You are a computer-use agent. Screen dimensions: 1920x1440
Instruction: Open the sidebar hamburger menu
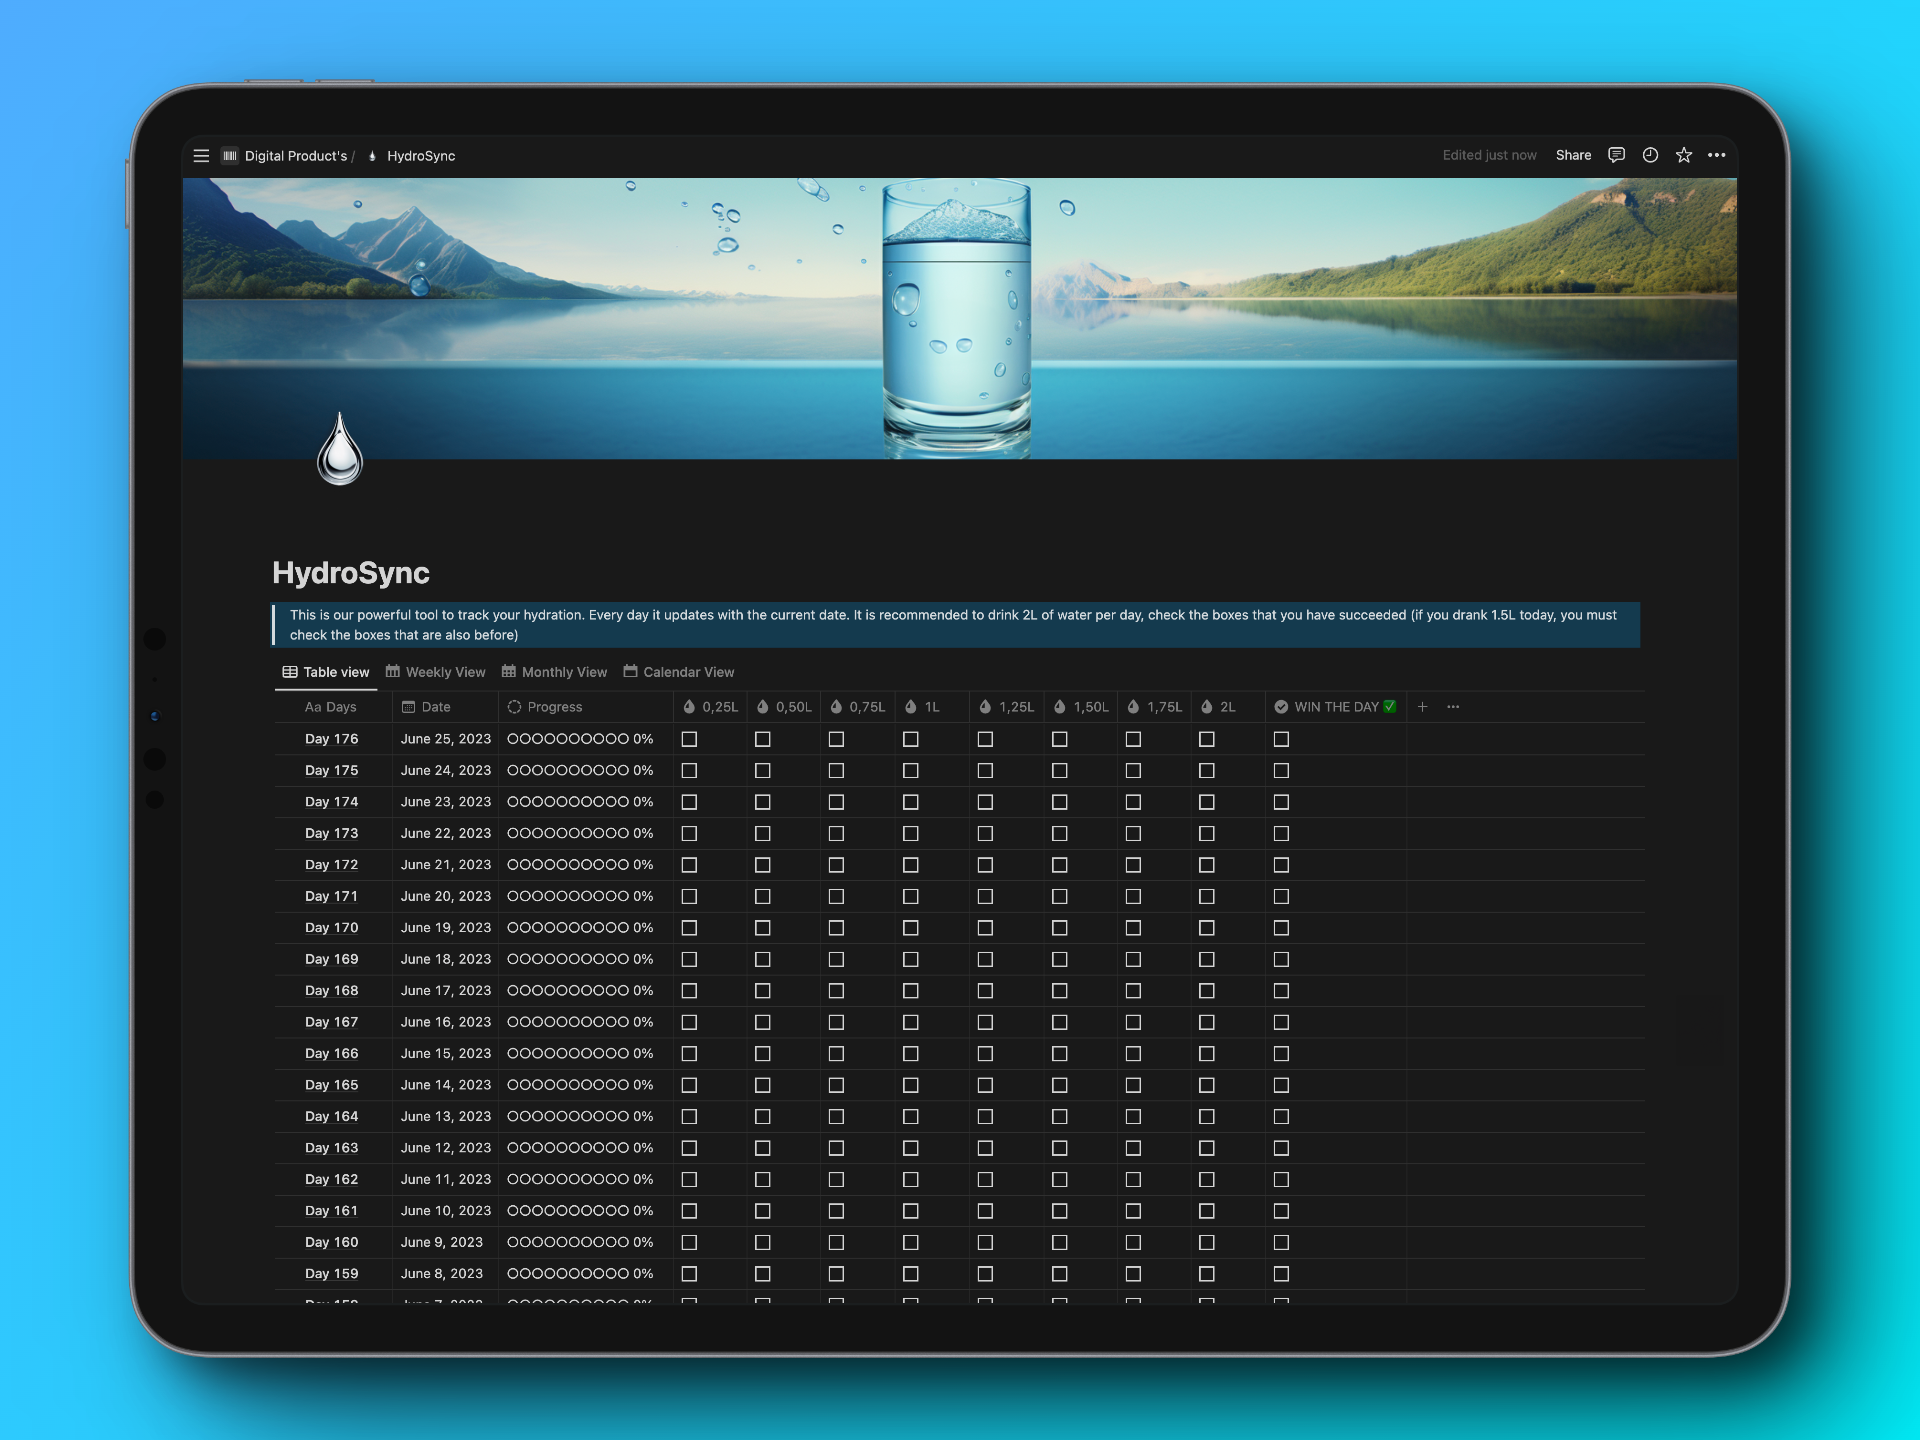click(201, 156)
